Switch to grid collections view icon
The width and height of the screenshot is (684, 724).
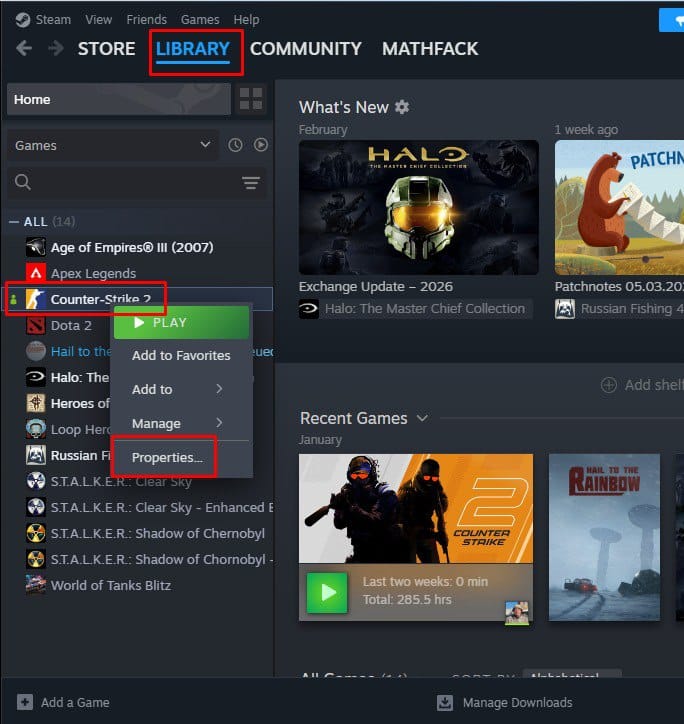251,99
